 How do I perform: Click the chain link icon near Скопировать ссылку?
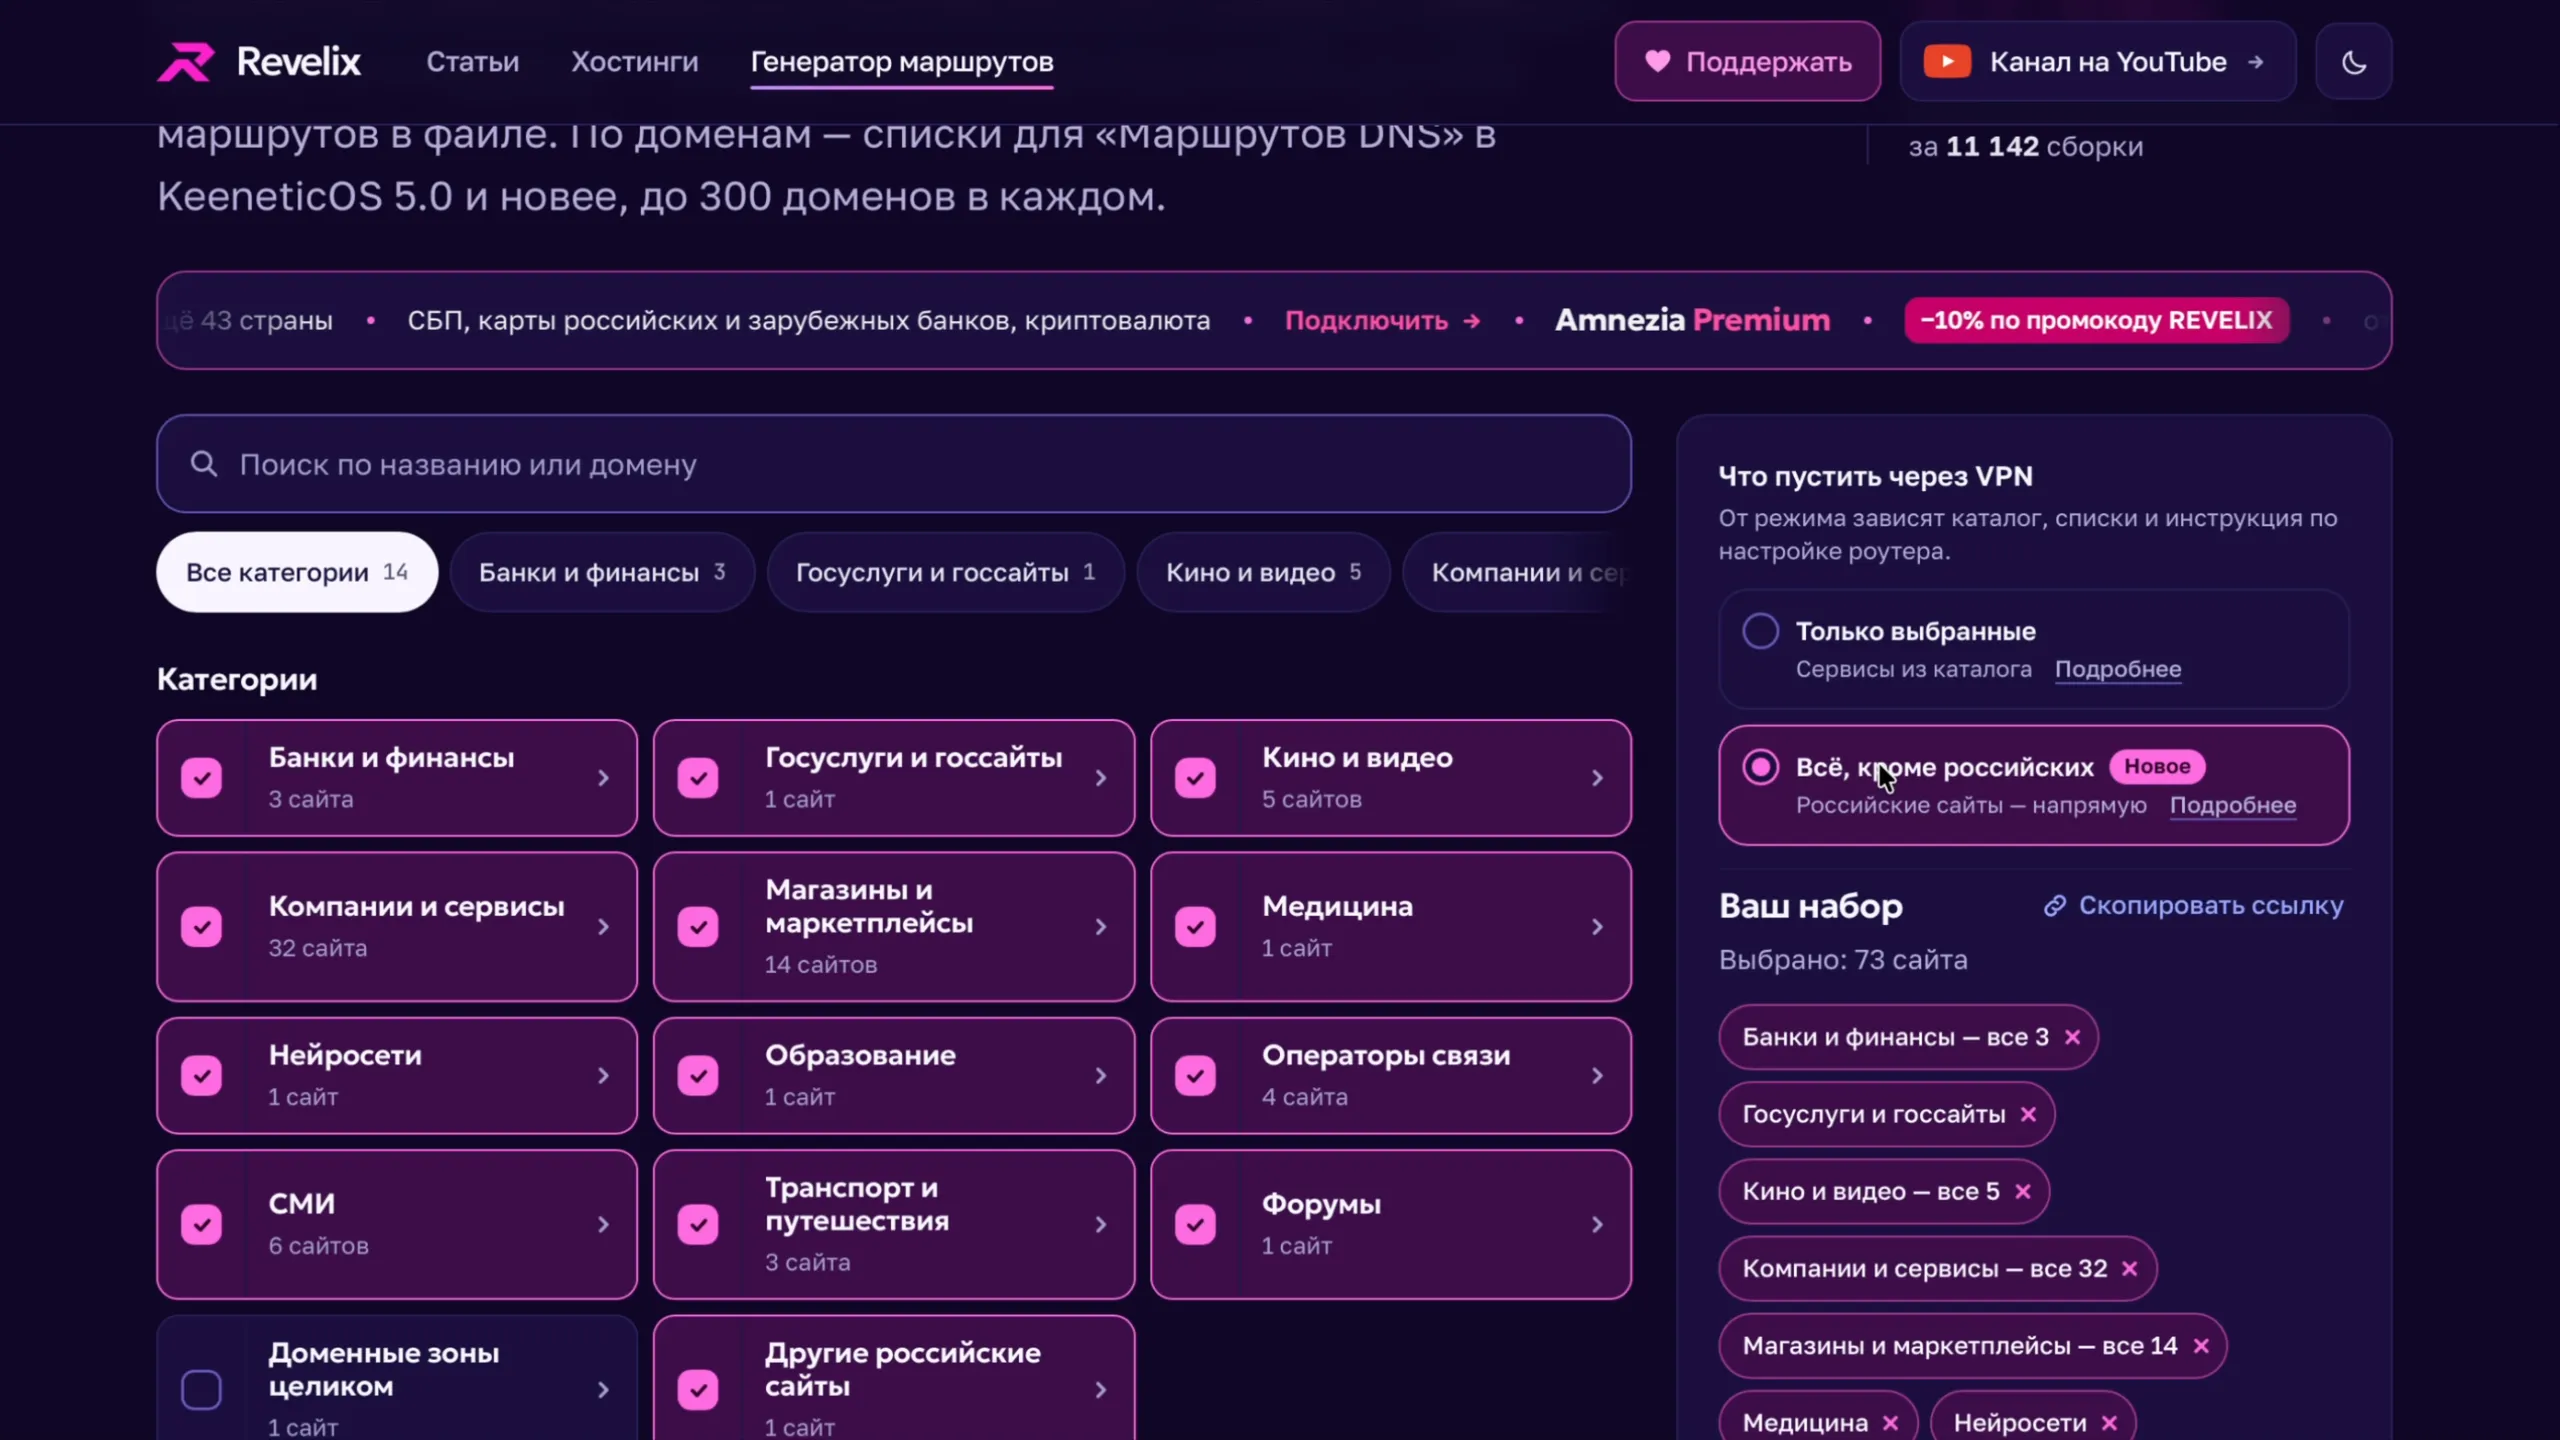click(x=2055, y=905)
